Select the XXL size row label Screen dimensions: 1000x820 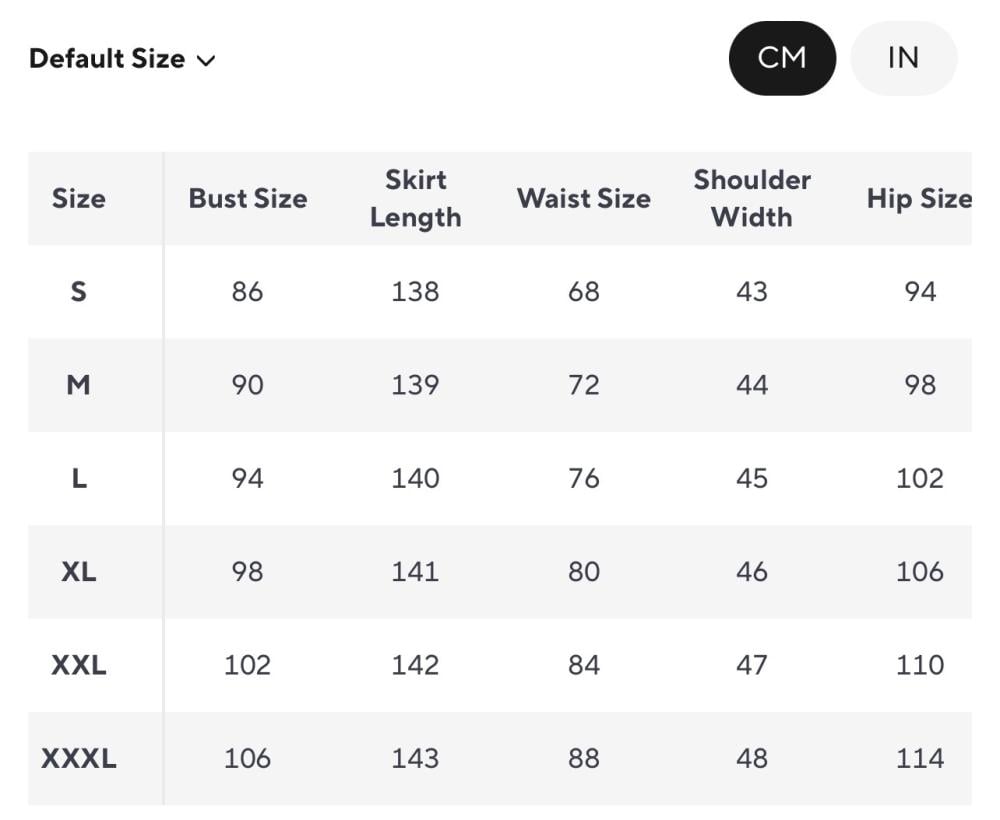coord(79,665)
